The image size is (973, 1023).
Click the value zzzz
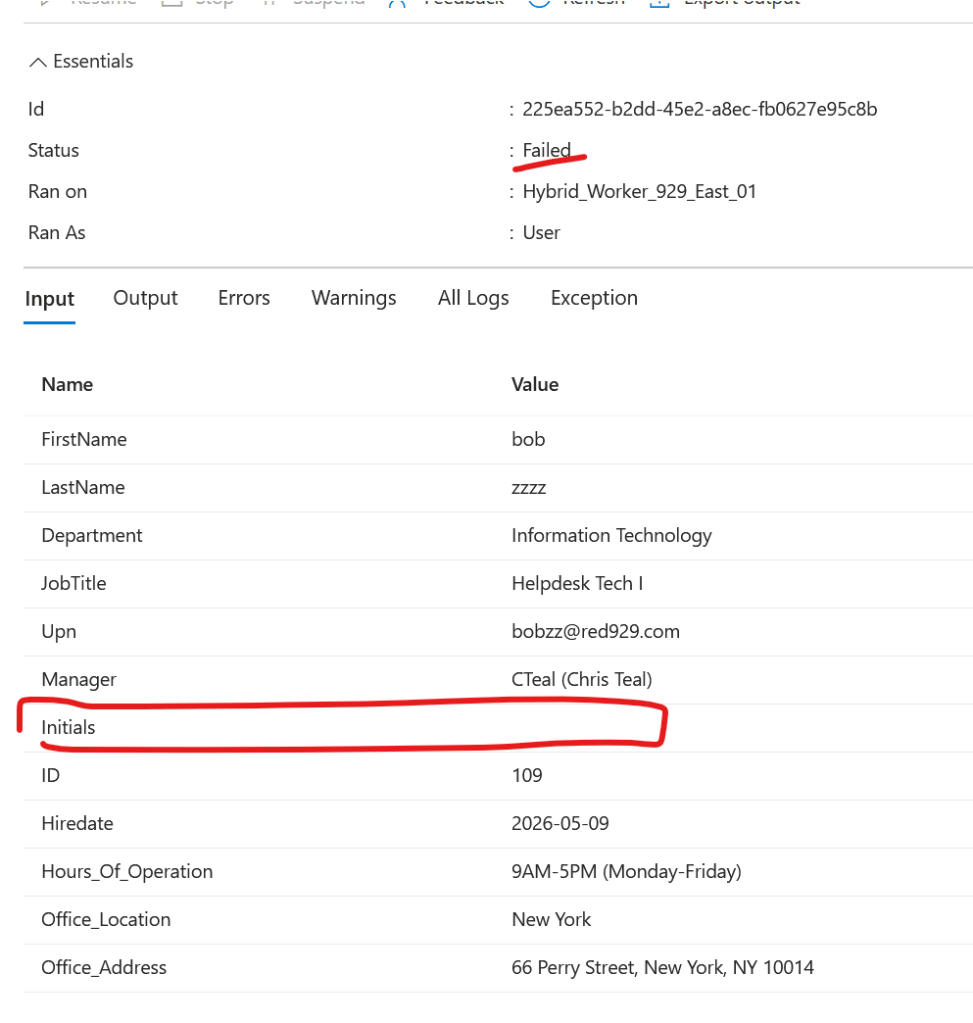click(x=529, y=488)
